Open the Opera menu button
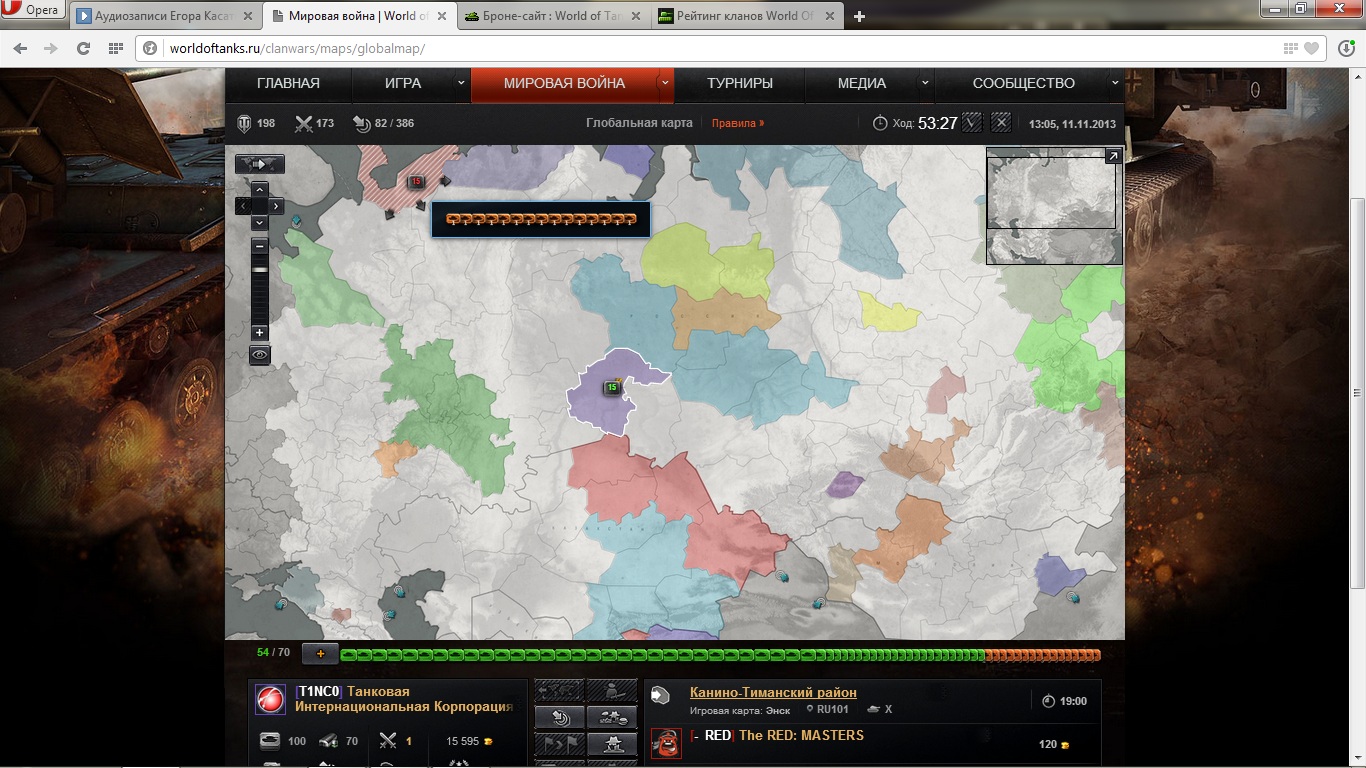The height and width of the screenshot is (768, 1366). pyautogui.click(x=33, y=10)
